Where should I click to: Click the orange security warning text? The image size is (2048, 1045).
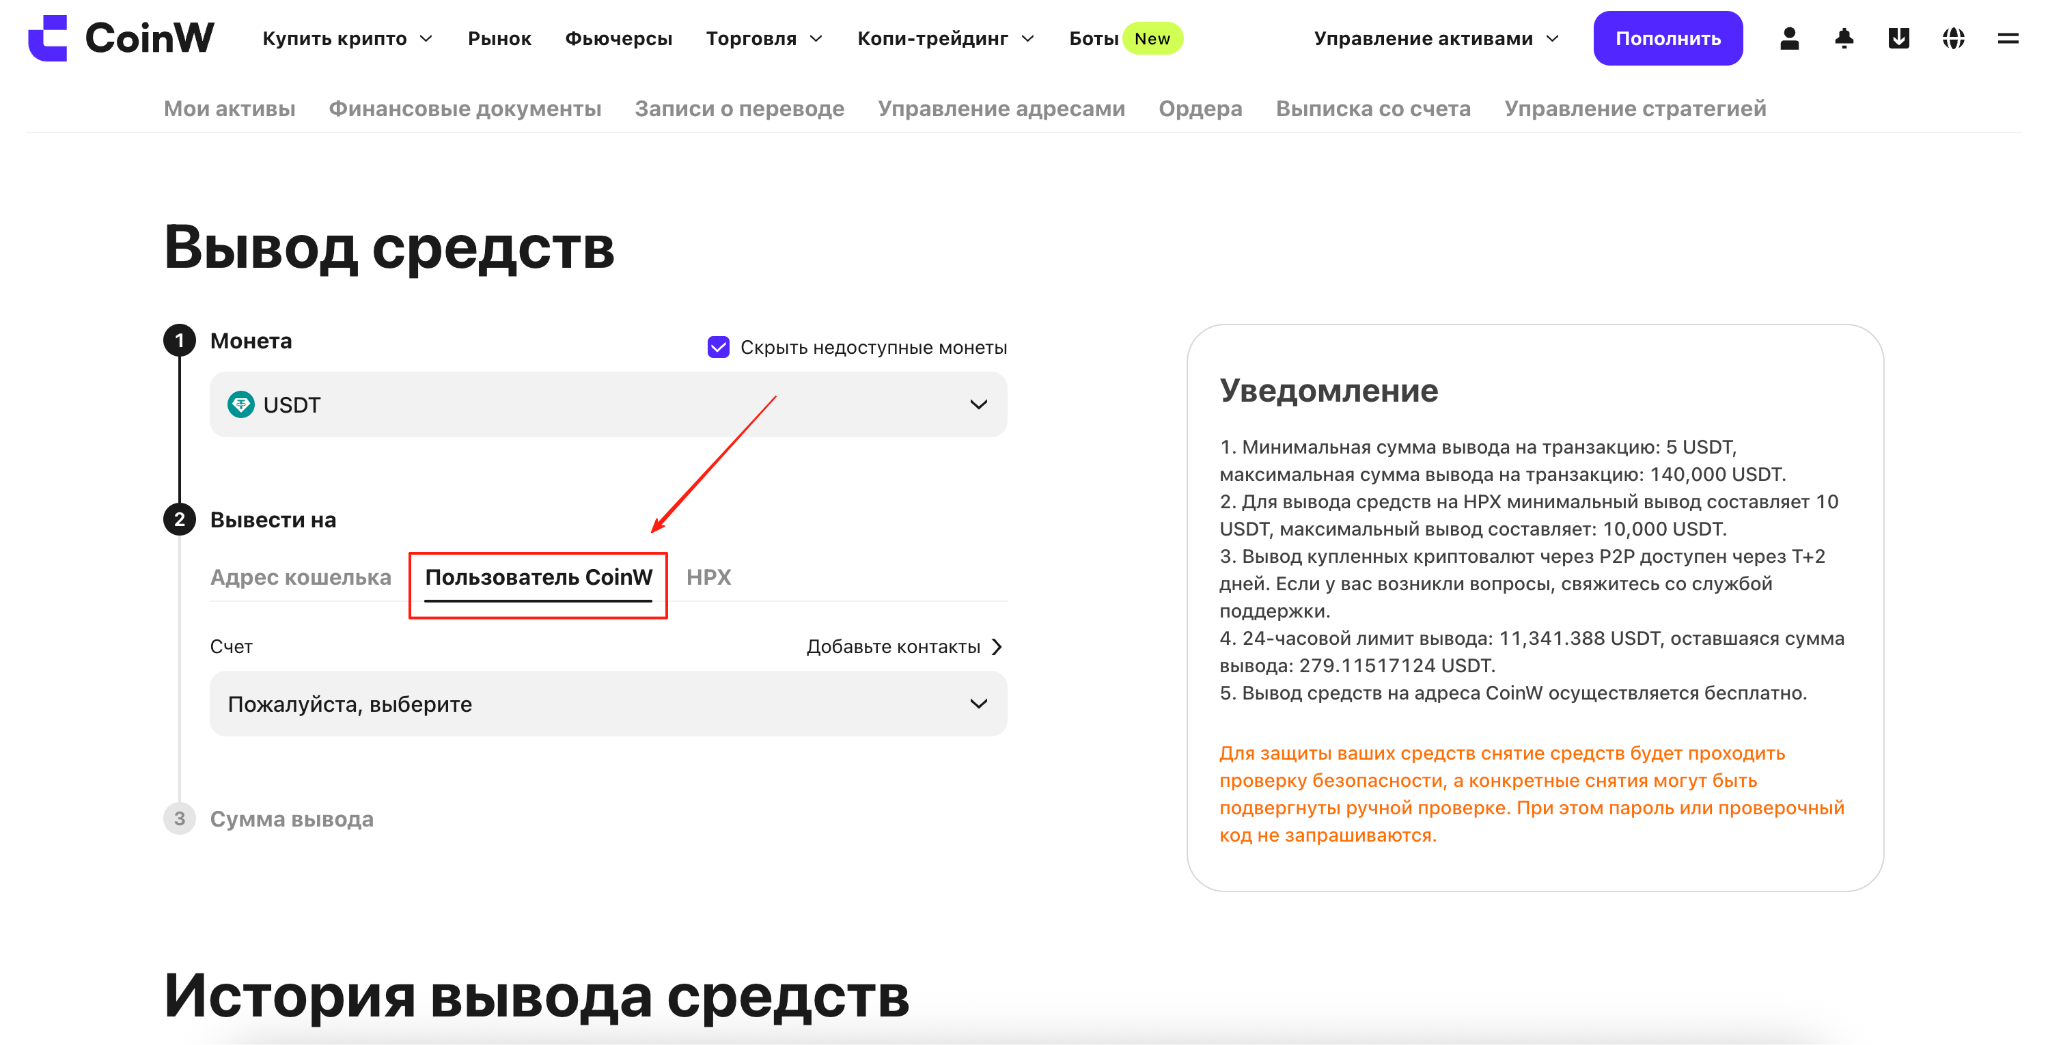point(1532,794)
